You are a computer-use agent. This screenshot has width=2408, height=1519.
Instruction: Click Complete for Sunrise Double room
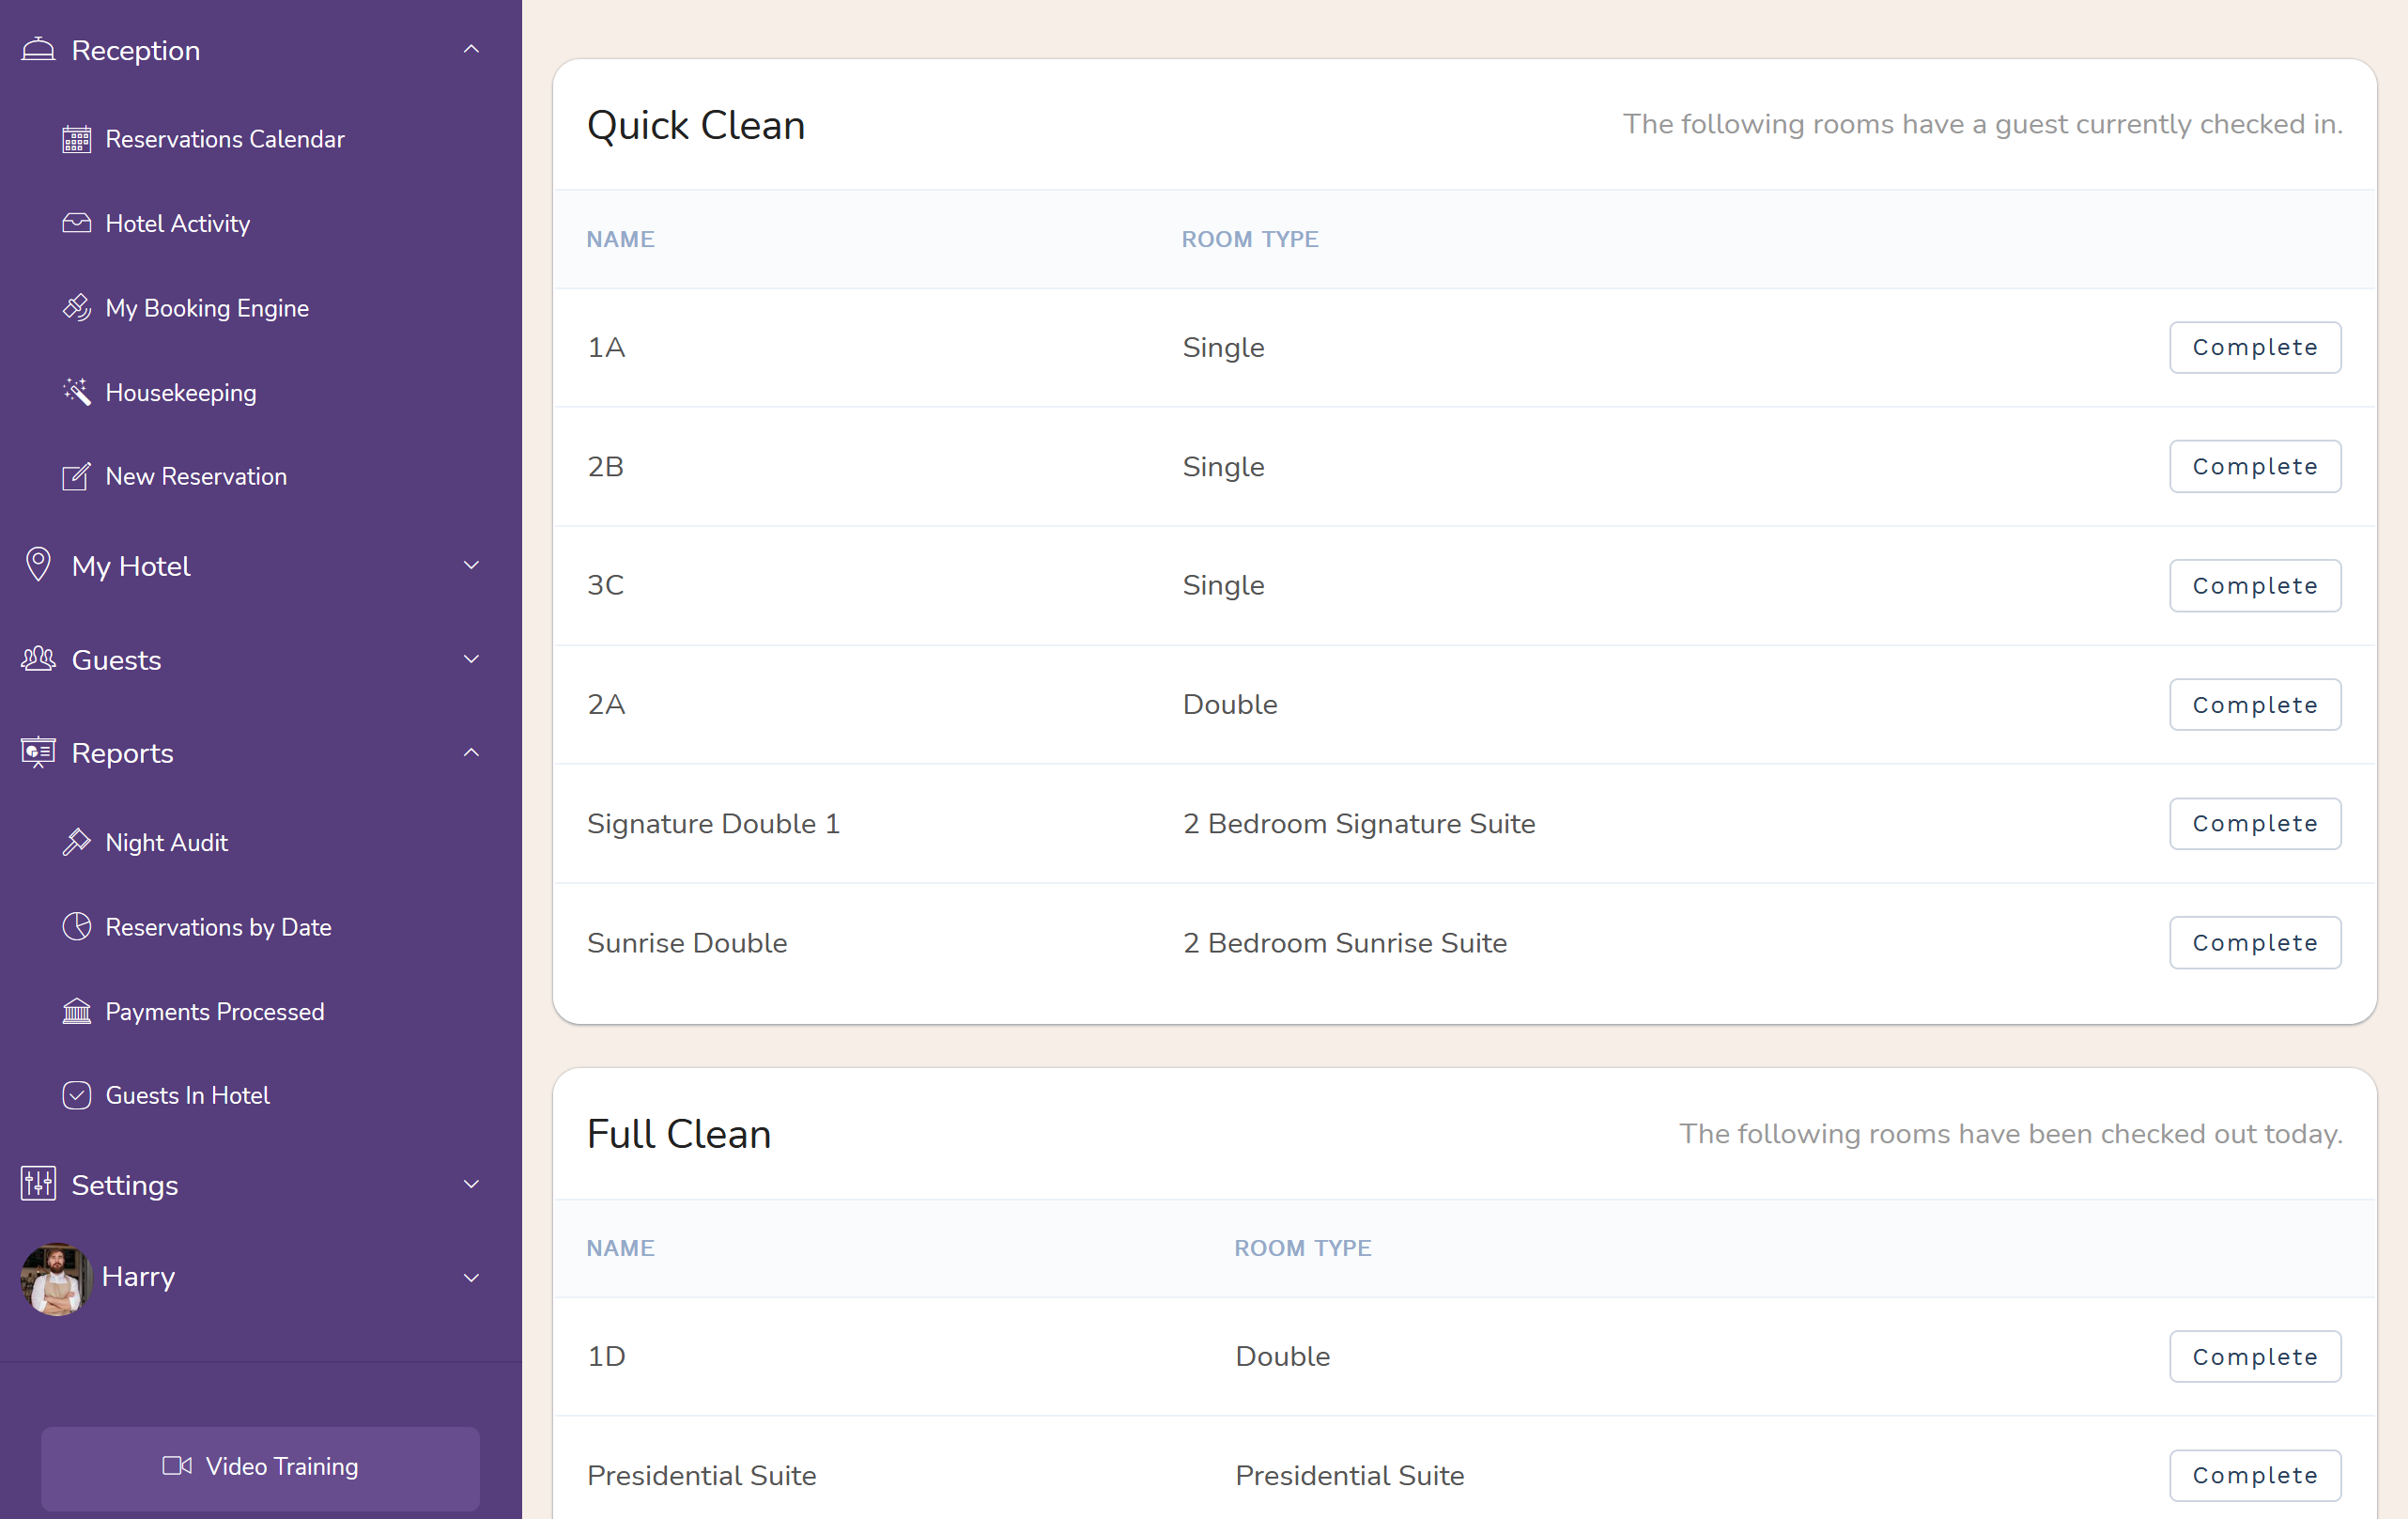[x=2256, y=941]
